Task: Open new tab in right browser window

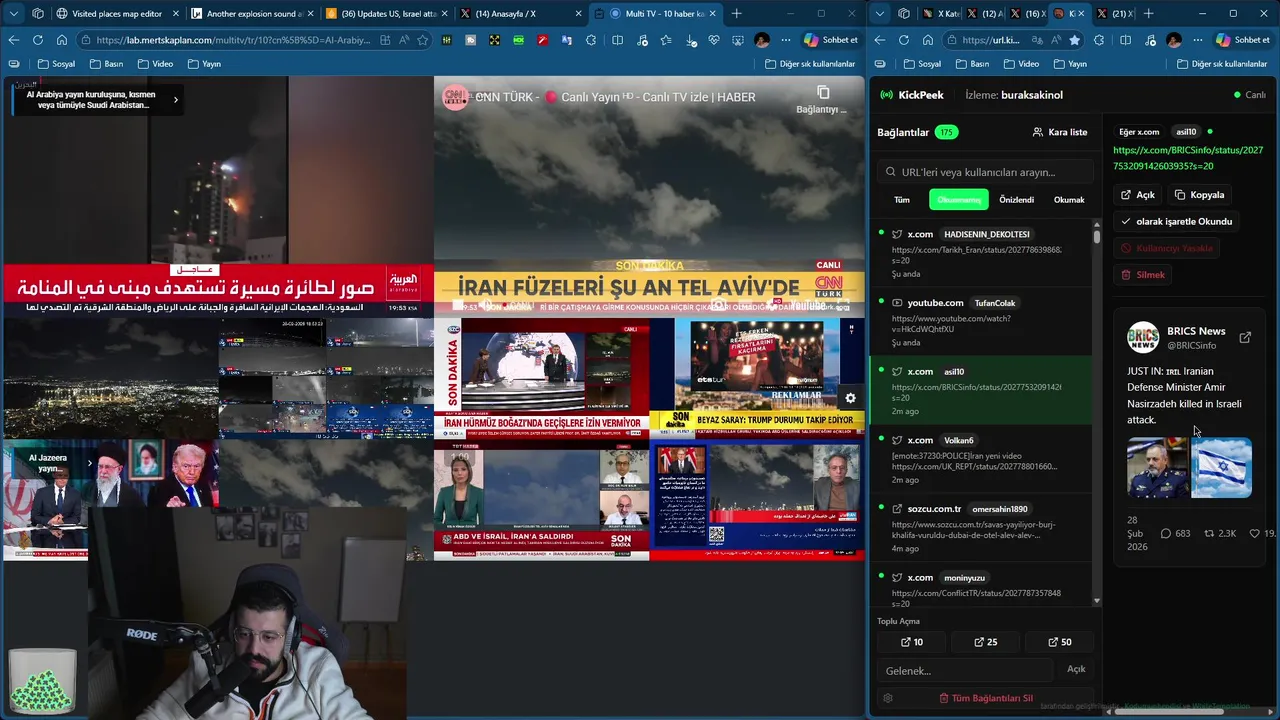Action: coord(1148,13)
